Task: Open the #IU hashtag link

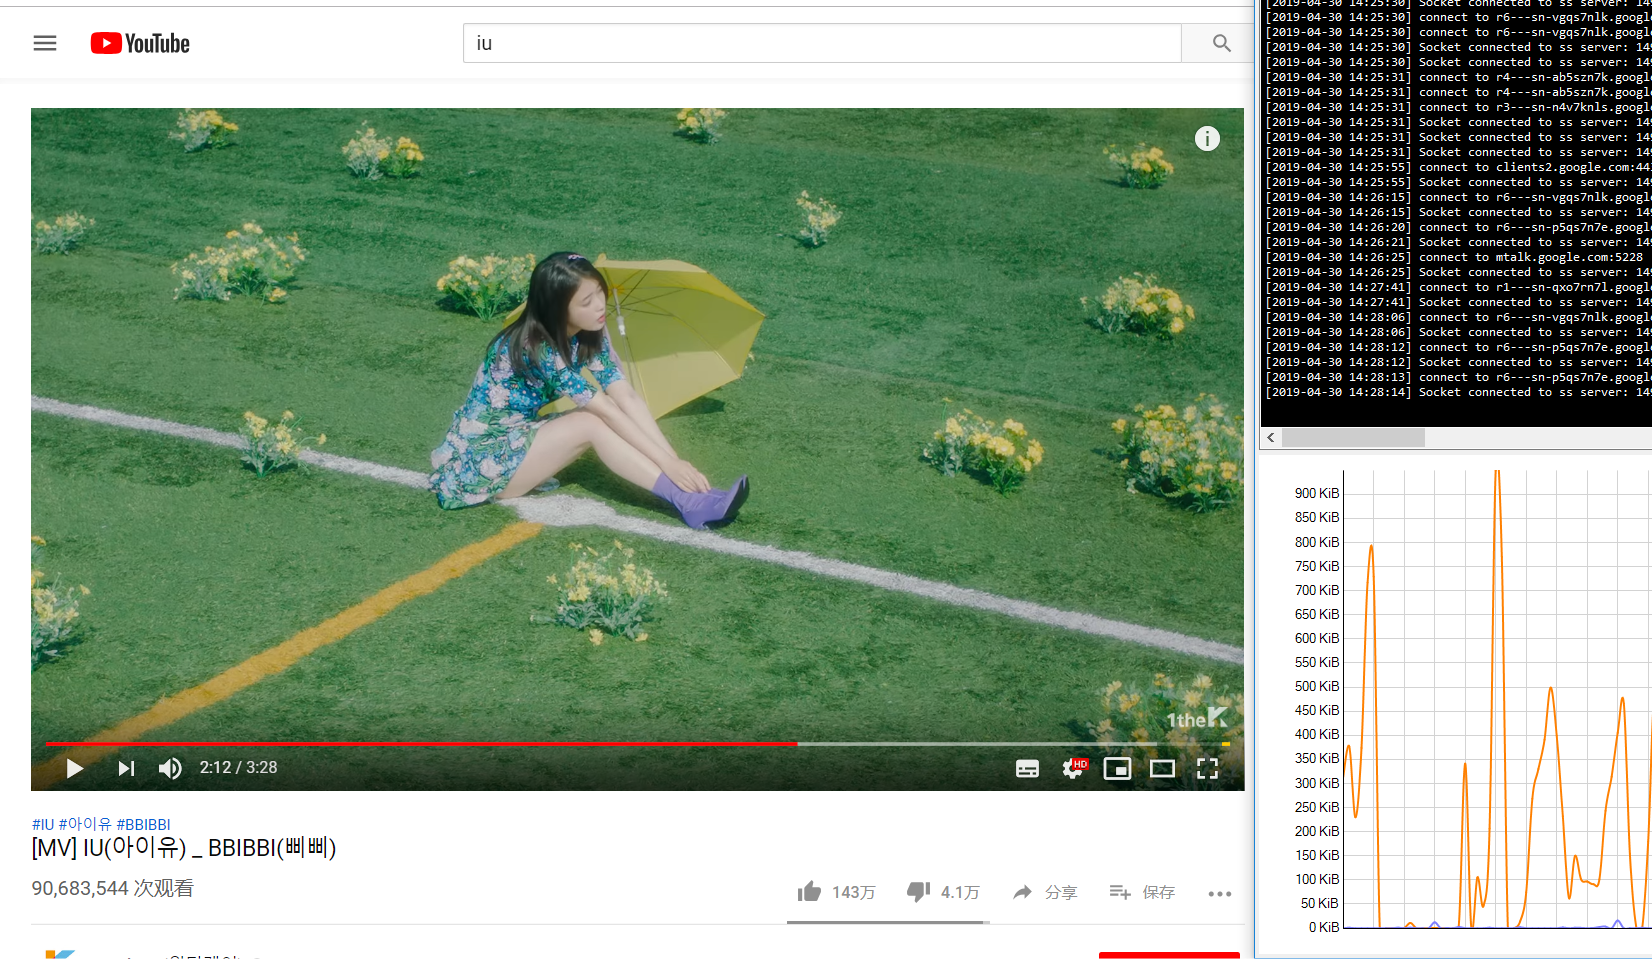Action: click(43, 824)
